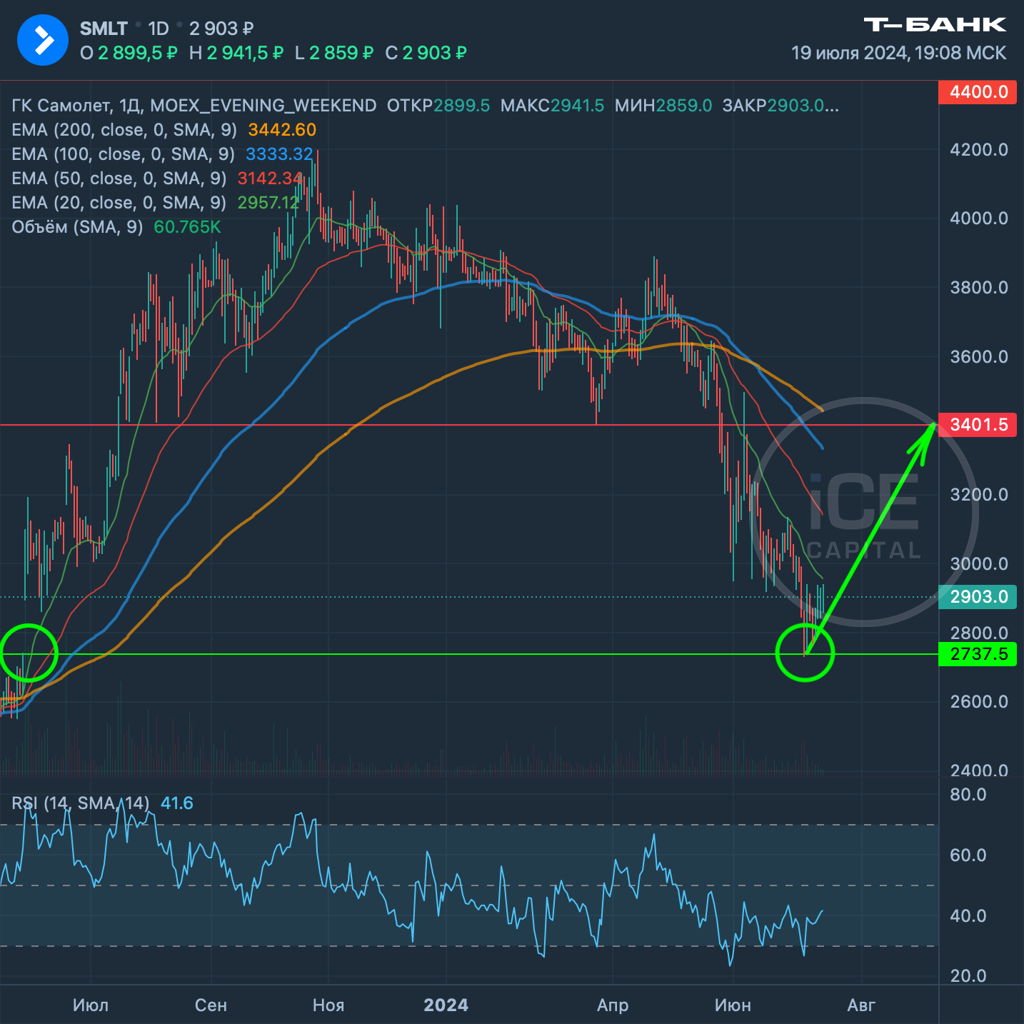Click the 4000.0 price axis tick
1024x1024 pixels.
click(x=979, y=218)
